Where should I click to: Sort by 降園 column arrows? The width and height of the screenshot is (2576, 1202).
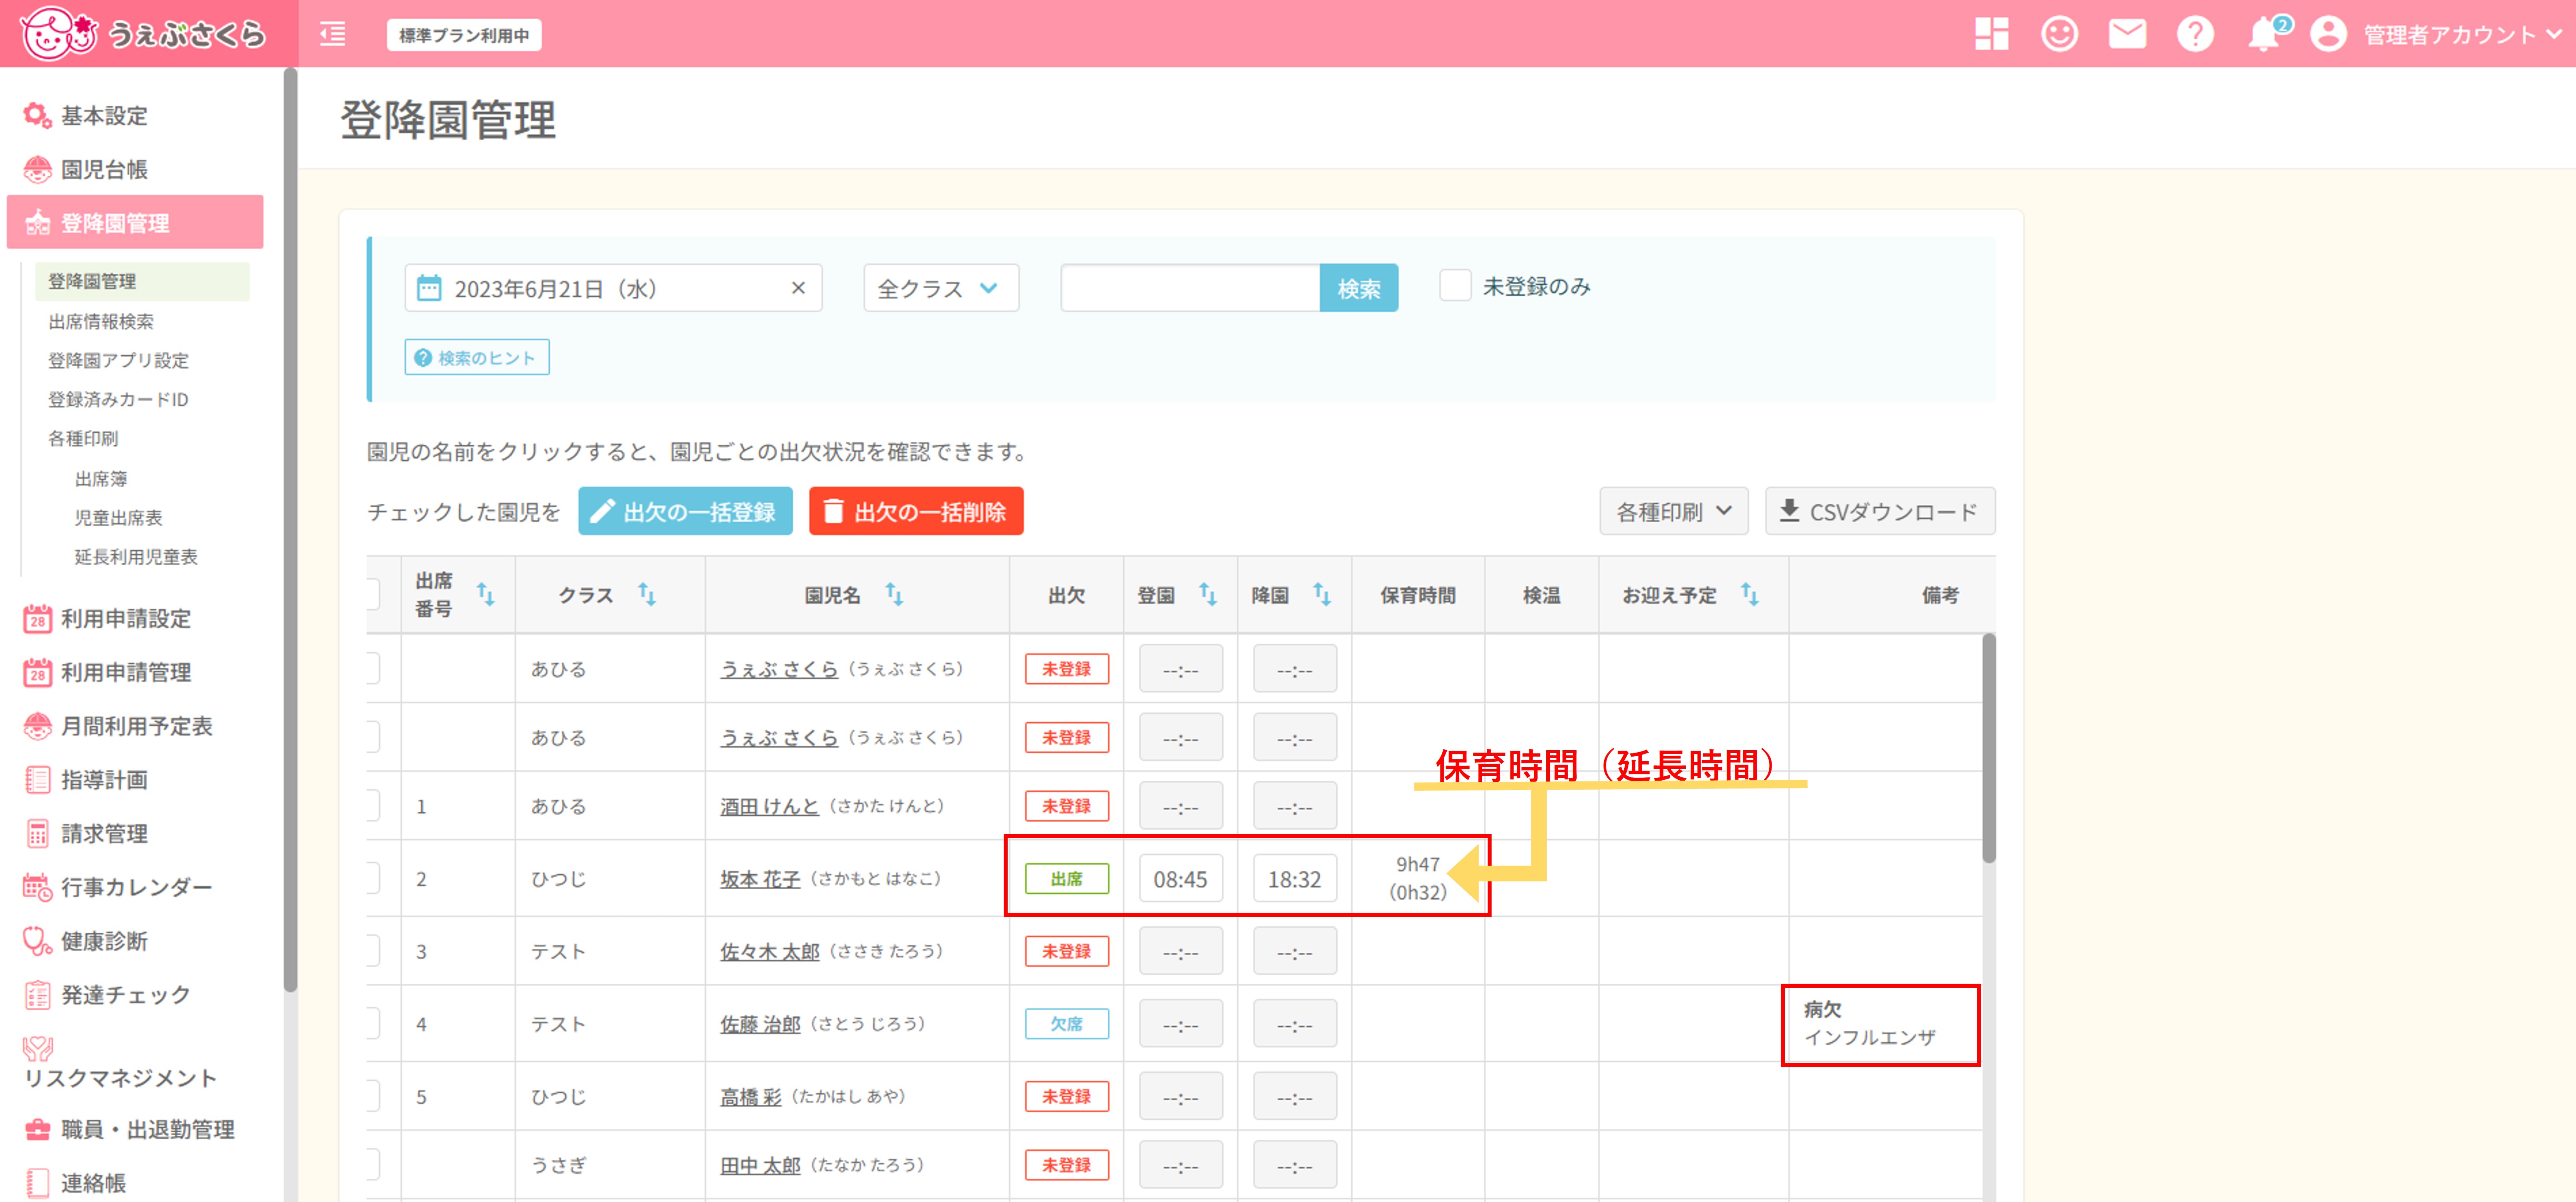1322,595
